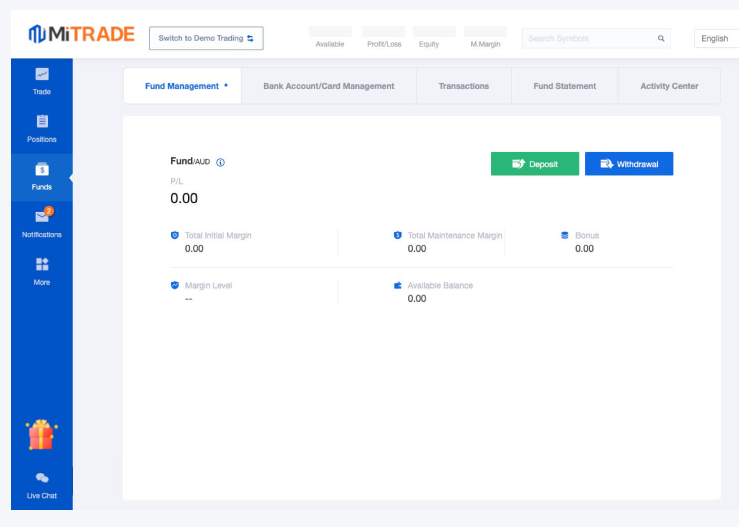The height and width of the screenshot is (527, 739).
Task: Click the info icon beside Fund/AUD
Action: (x=221, y=162)
